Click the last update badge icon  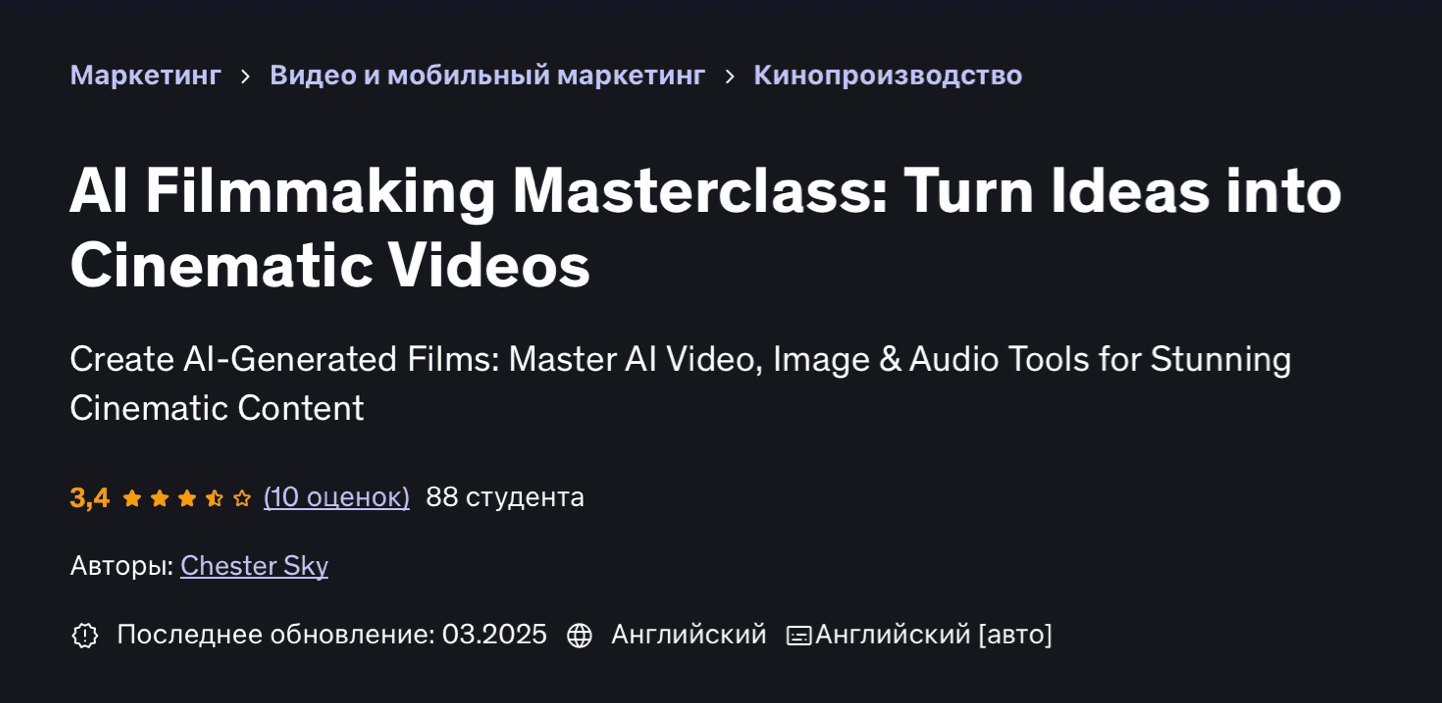point(85,635)
